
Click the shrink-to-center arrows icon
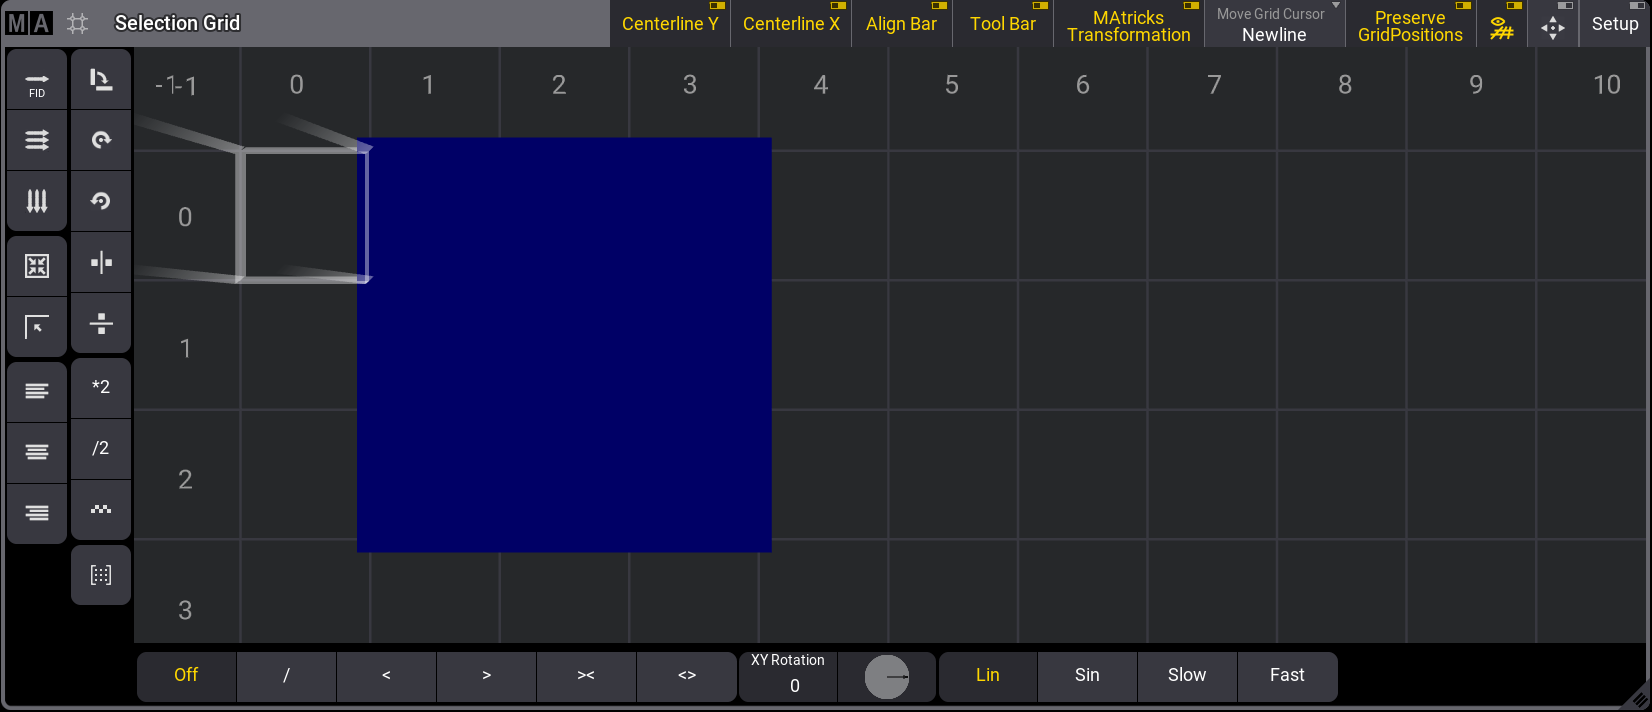click(37, 266)
